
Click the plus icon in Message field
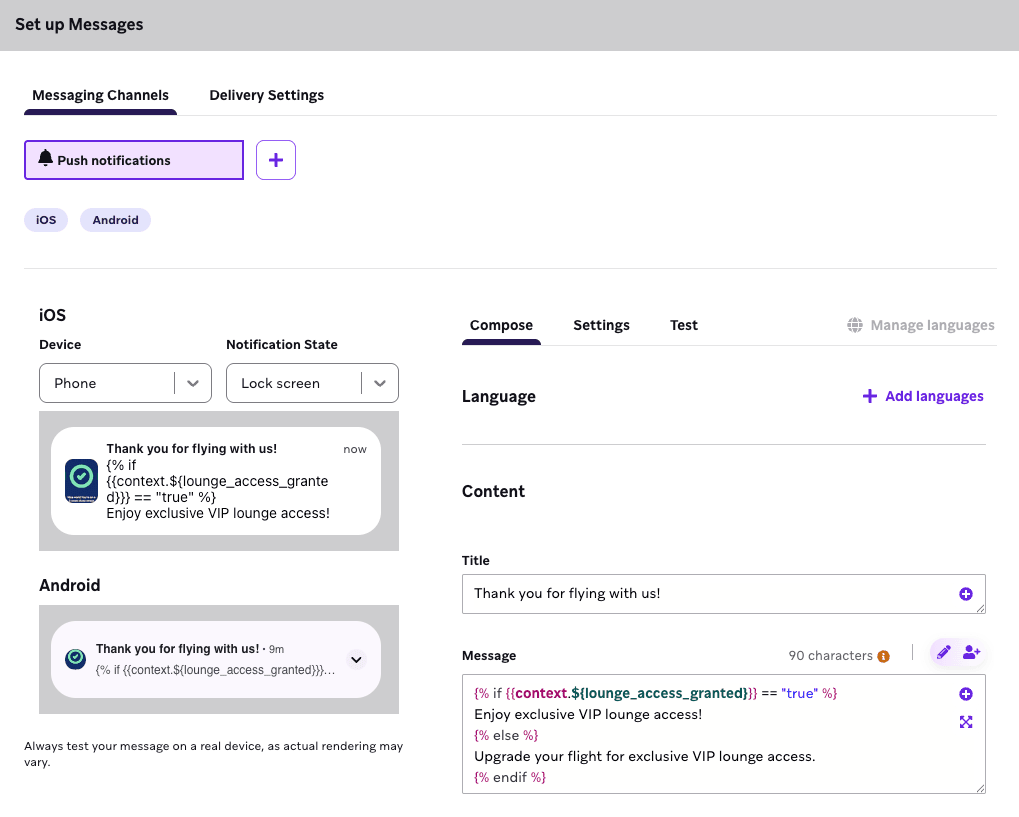[966, 694]
